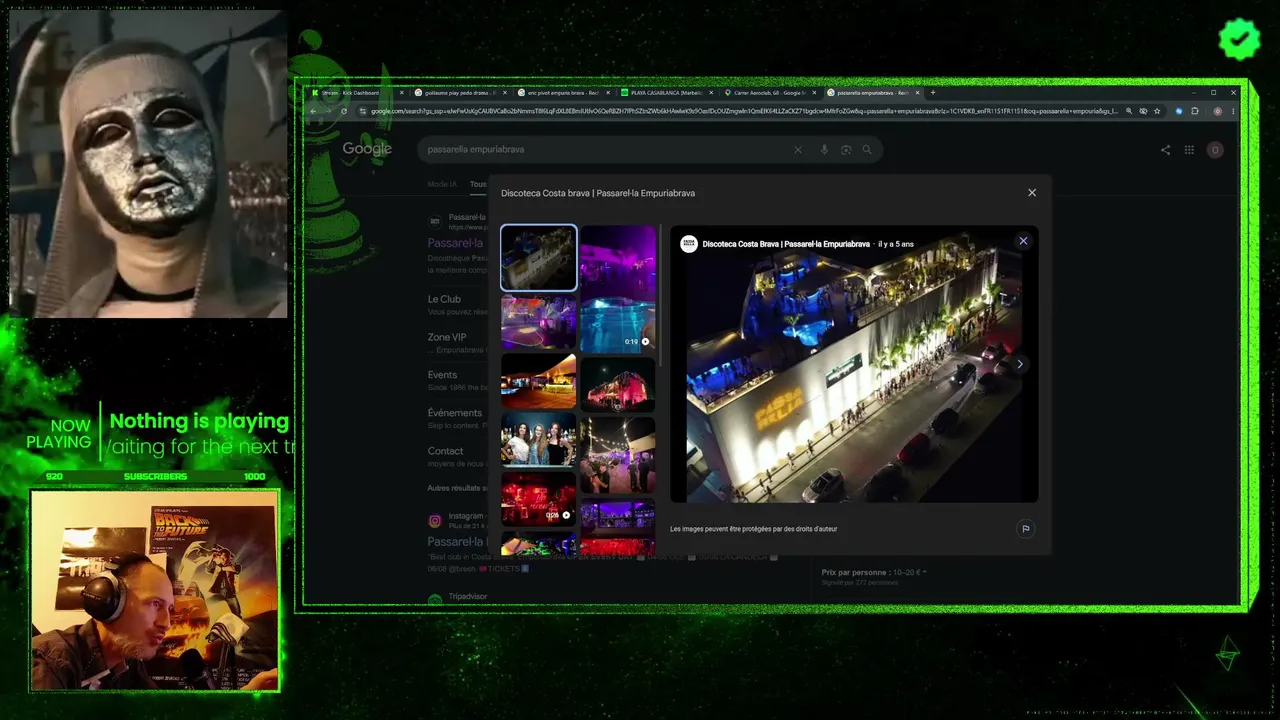The height and width of the screenshot is (720, 1280).
Task: Bookmark this page with the star icon
Action: click(x=1157, y=111)
